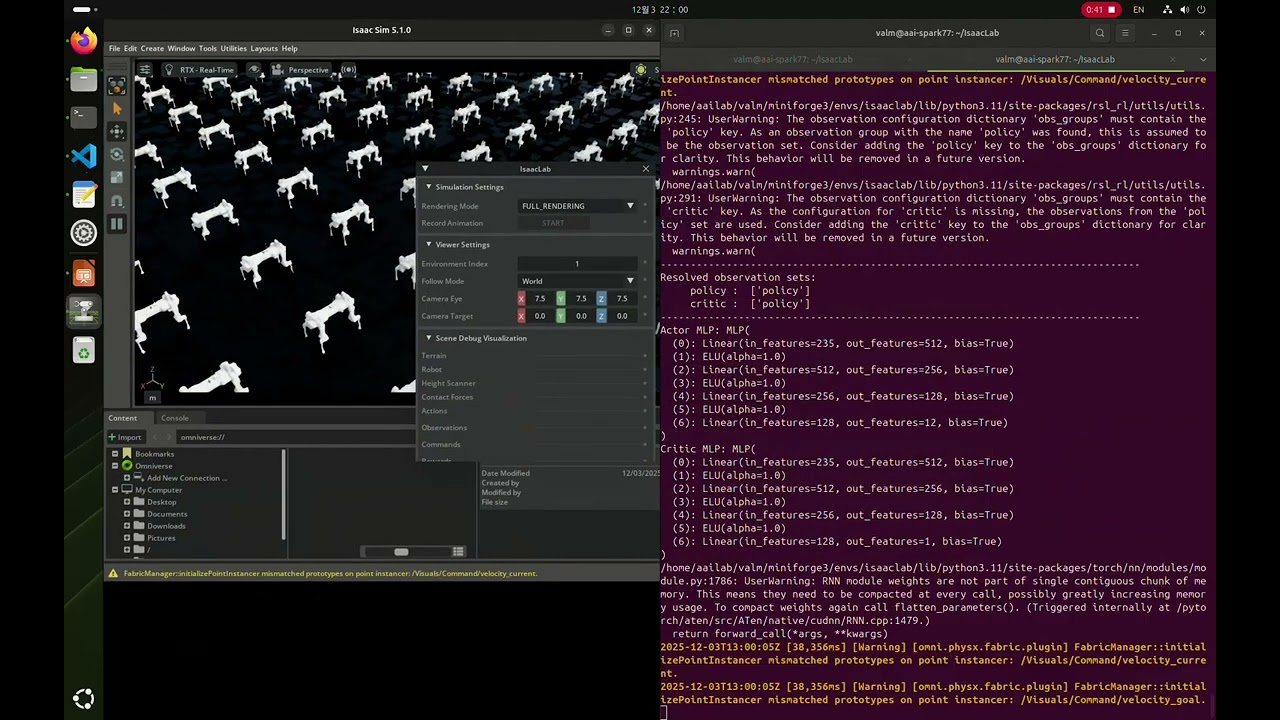The image size is (1280, 720).
Task: Click the Camera Target Z value field
Action: click(622, 316)
